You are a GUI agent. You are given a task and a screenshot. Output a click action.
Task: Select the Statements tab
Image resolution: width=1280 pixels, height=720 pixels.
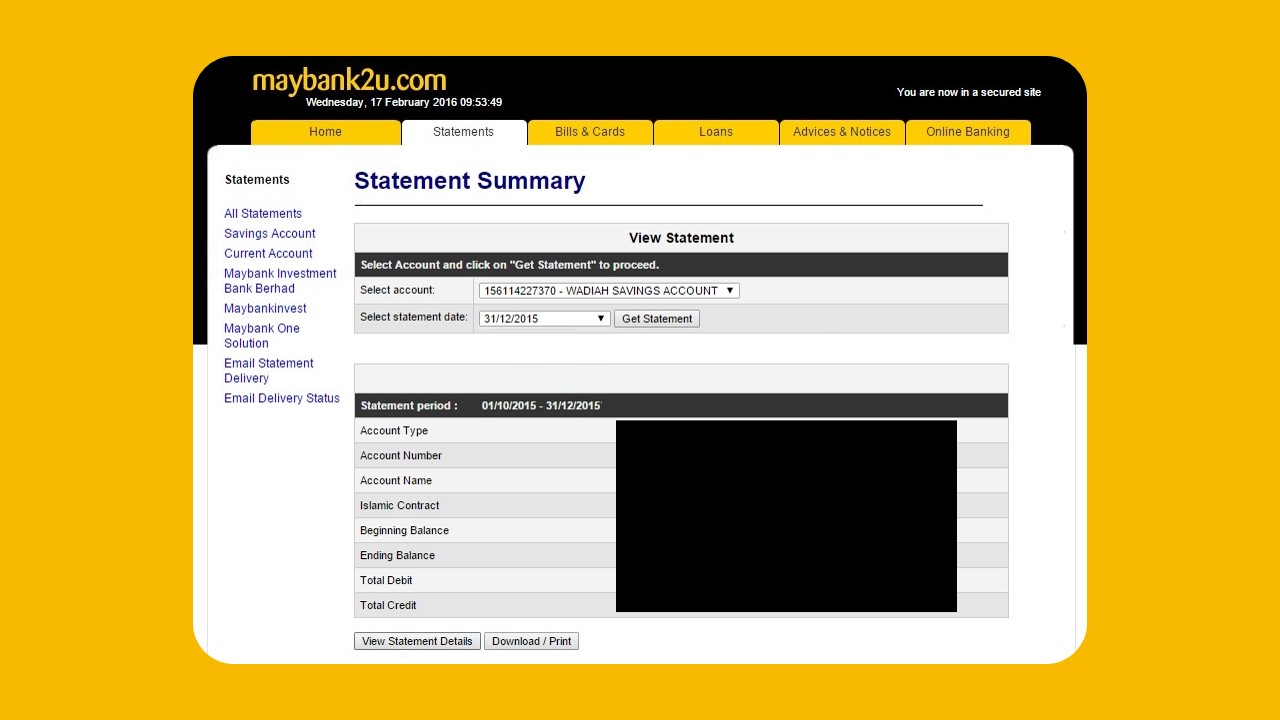(463, 132)
